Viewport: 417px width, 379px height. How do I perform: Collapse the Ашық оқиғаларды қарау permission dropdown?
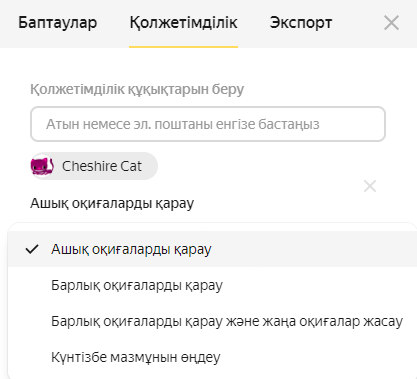[x=112, y=203]
